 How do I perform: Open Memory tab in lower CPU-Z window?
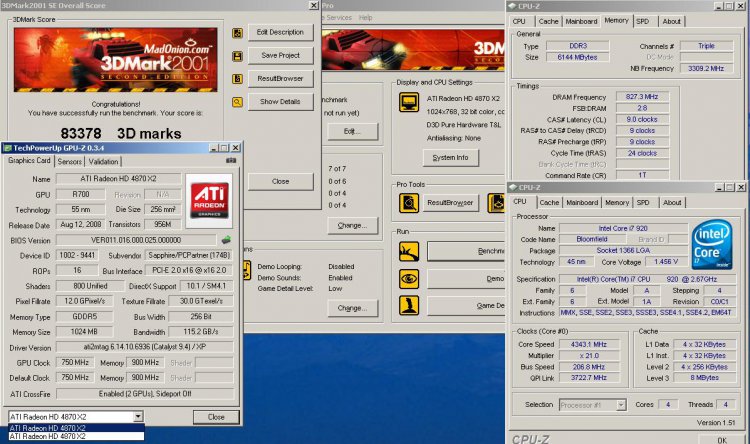click(x=617, y=203)
